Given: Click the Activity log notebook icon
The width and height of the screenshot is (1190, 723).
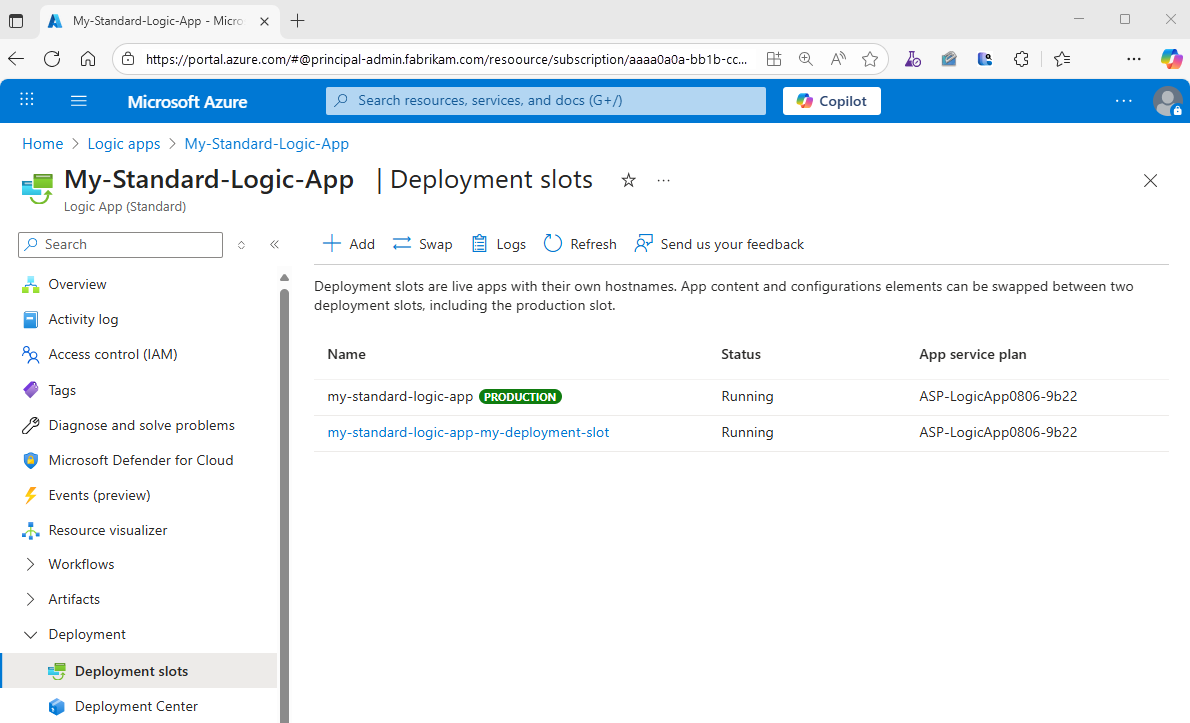Looking at the screenshot, I should click(30, 319).
